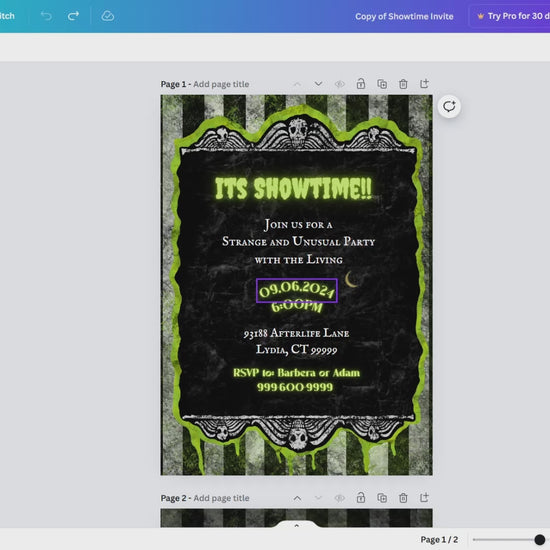This screenshot has height=550, width=550.
Task: Open the comment bubble beside the canvas
Action: [x=449, y=106]
